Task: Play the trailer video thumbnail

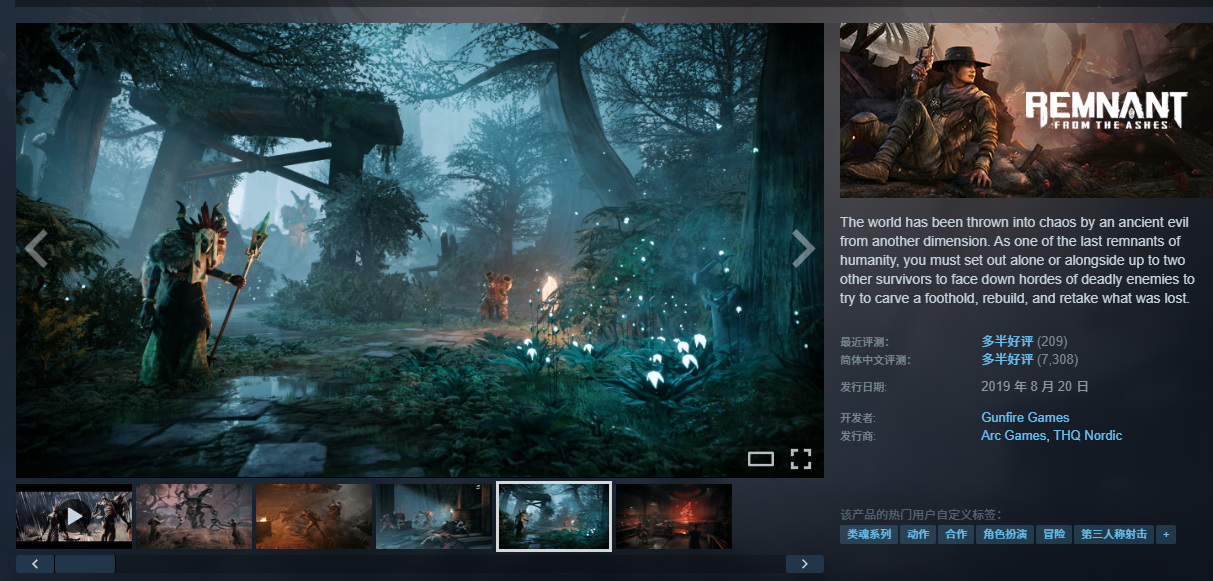Action: [x=74, y=516]
